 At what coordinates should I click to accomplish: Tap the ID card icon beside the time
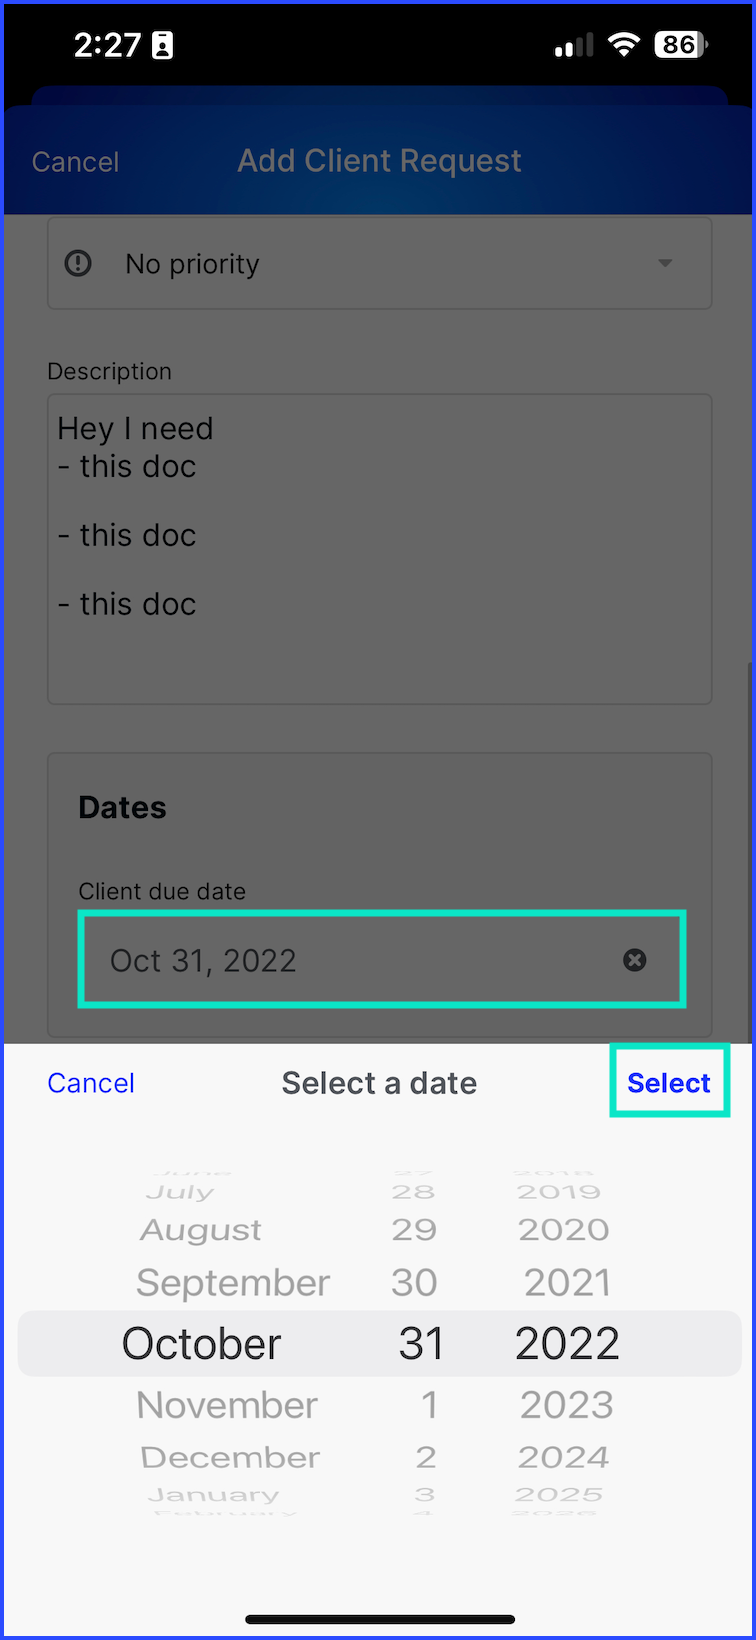pos(163,45)
